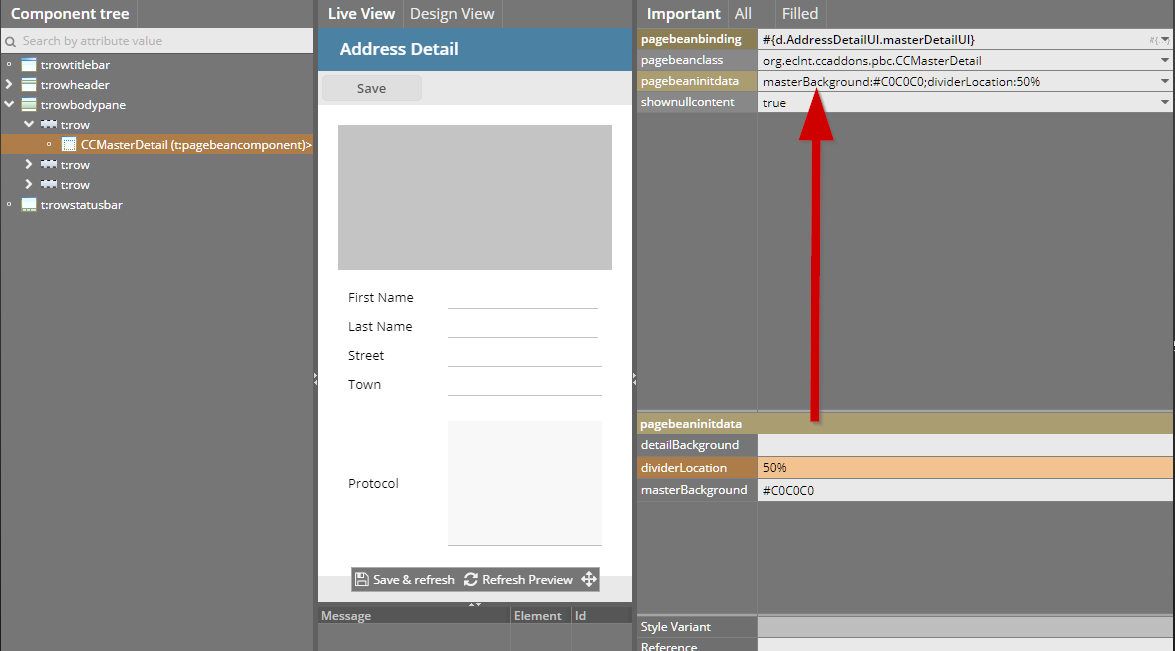Expand the last t:row node
This screenshot has width=1175, height=651.
29,185
